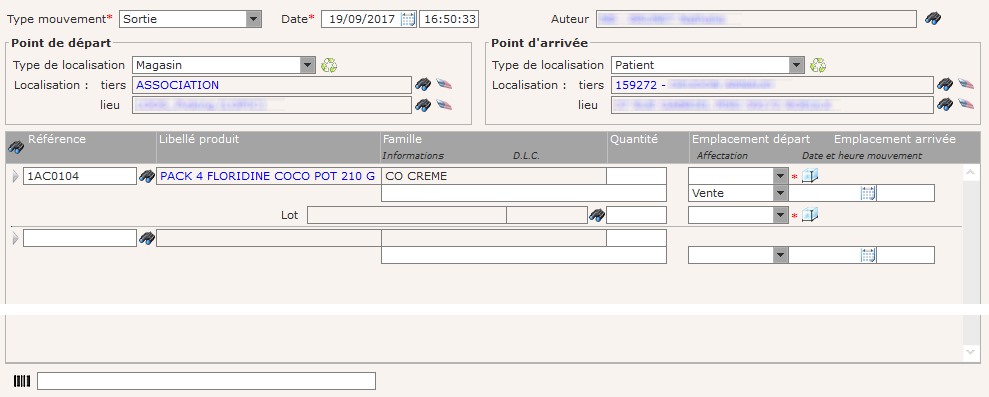Click the barcode icon at the bottom

(22, 381)
